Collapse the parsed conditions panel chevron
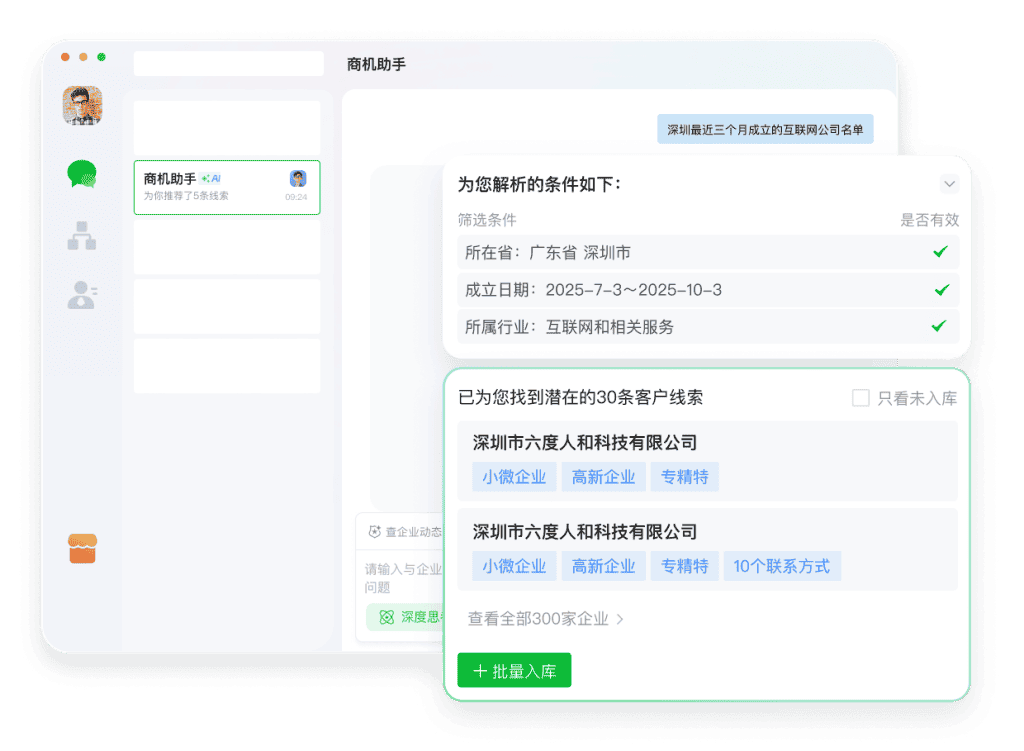This screenshot has width=1024, height=751. pyautogui.click(x=949, y=184)
